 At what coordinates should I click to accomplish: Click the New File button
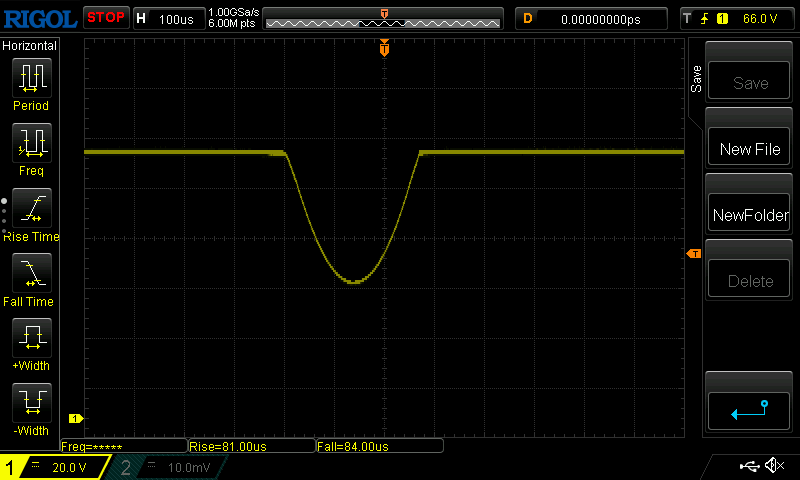tap(749, 147)
